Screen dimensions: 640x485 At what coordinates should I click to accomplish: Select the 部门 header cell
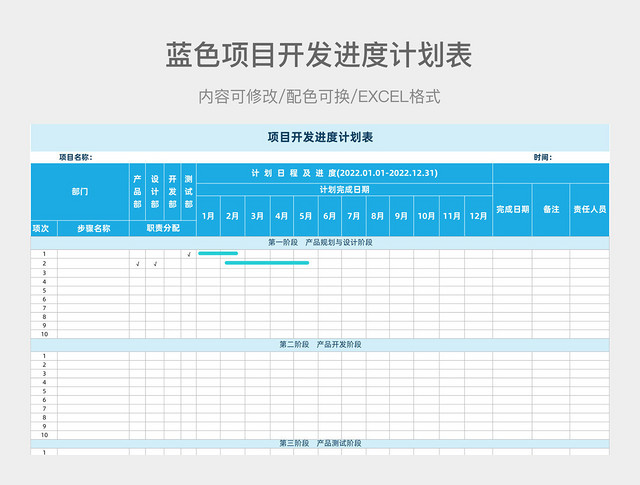[x=80, y=191]
